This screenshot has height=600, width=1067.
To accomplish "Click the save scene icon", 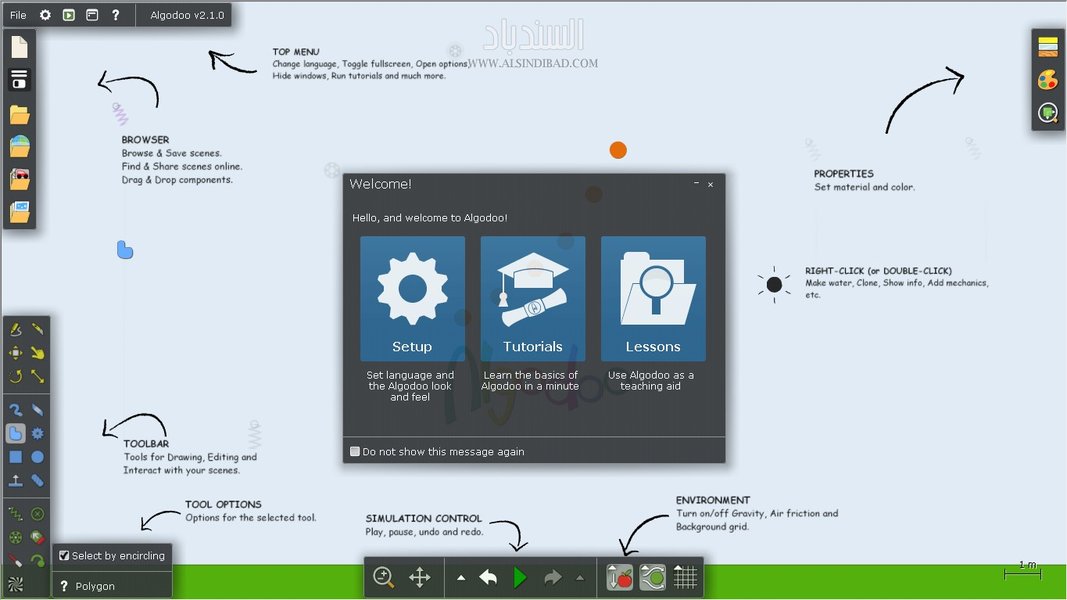I will [19, 80].
